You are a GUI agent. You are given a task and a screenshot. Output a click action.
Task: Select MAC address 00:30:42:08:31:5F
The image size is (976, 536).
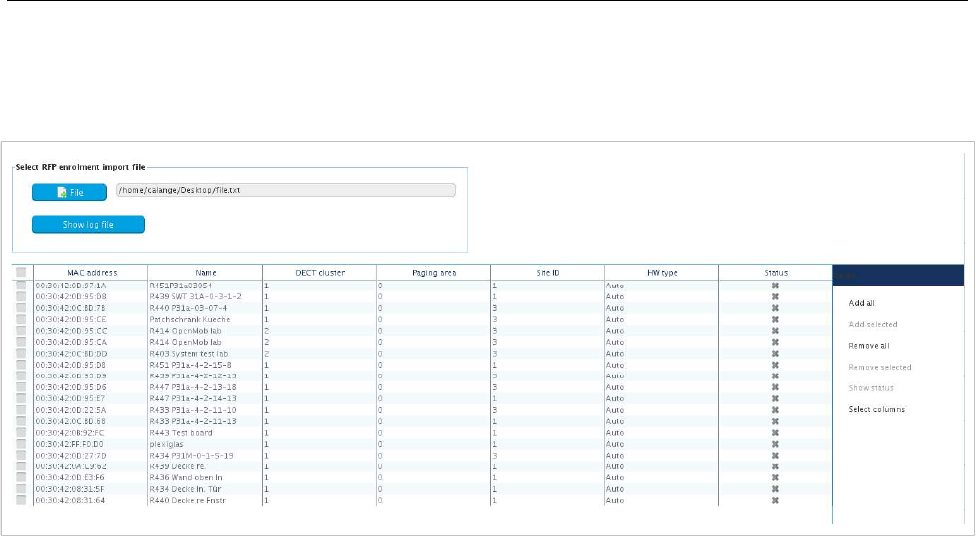point(70,489)
